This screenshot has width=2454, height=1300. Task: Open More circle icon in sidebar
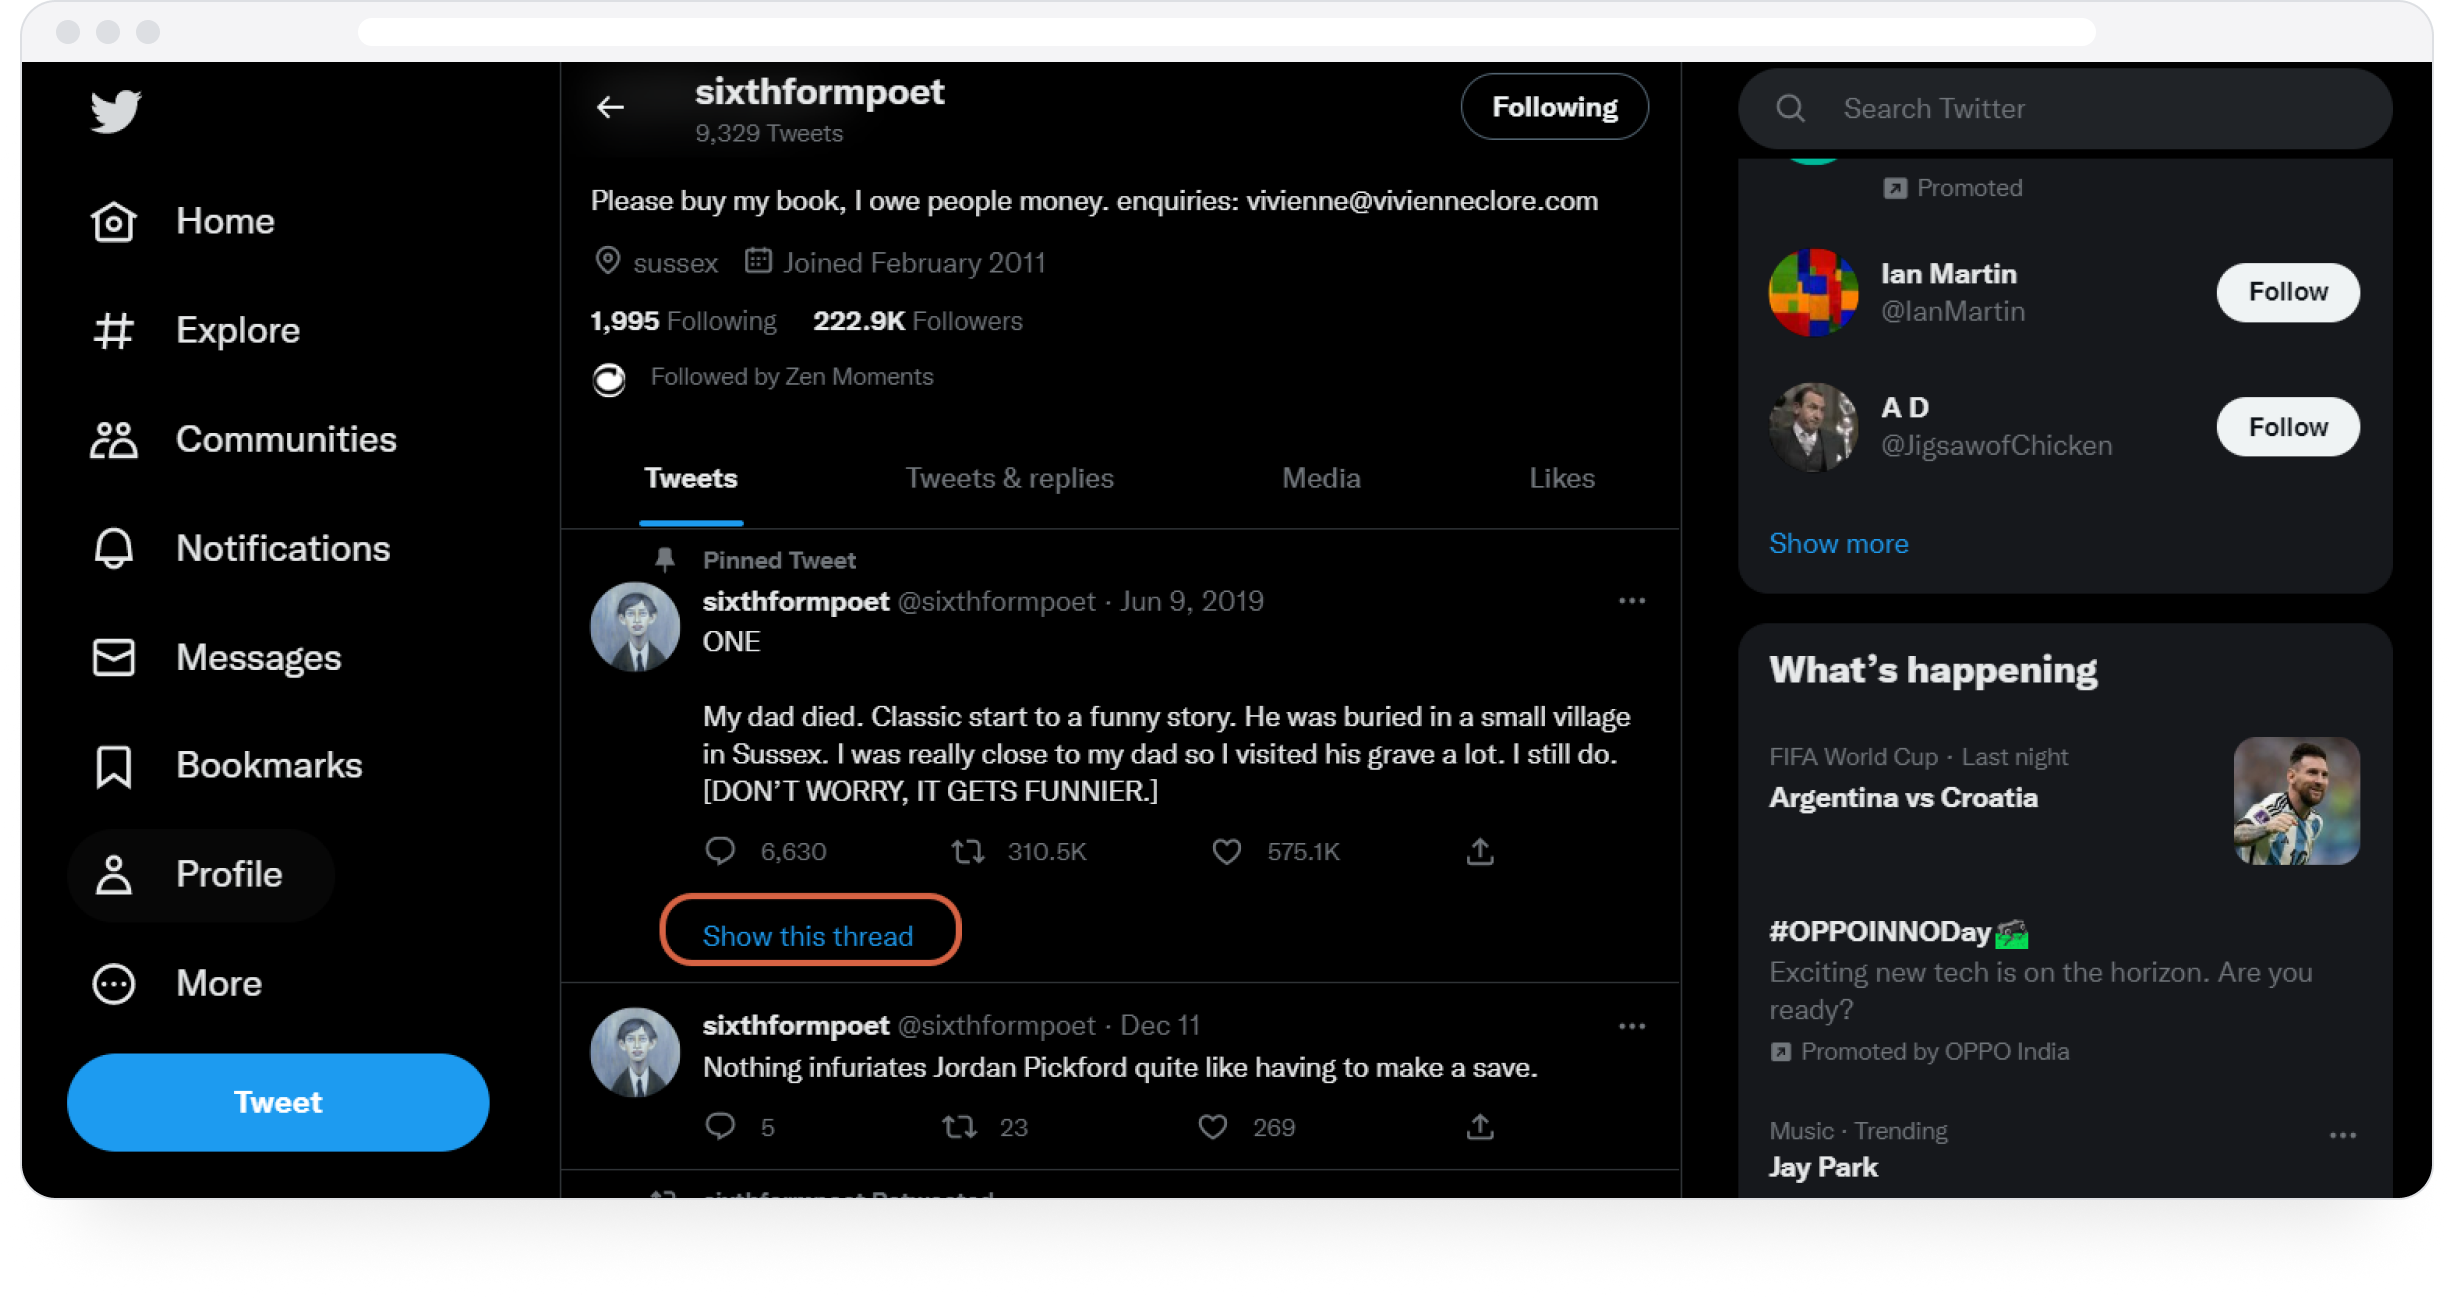[x=113, y=984]
